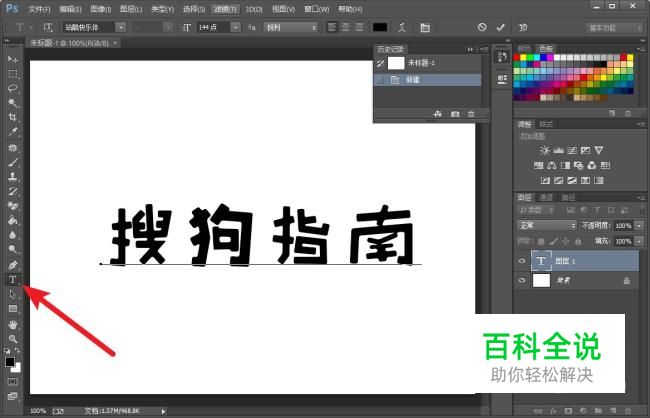Add Brightness/Contrast adjustment (sun icon)
This screenshot has width=650, height=418.
point(545,151)
